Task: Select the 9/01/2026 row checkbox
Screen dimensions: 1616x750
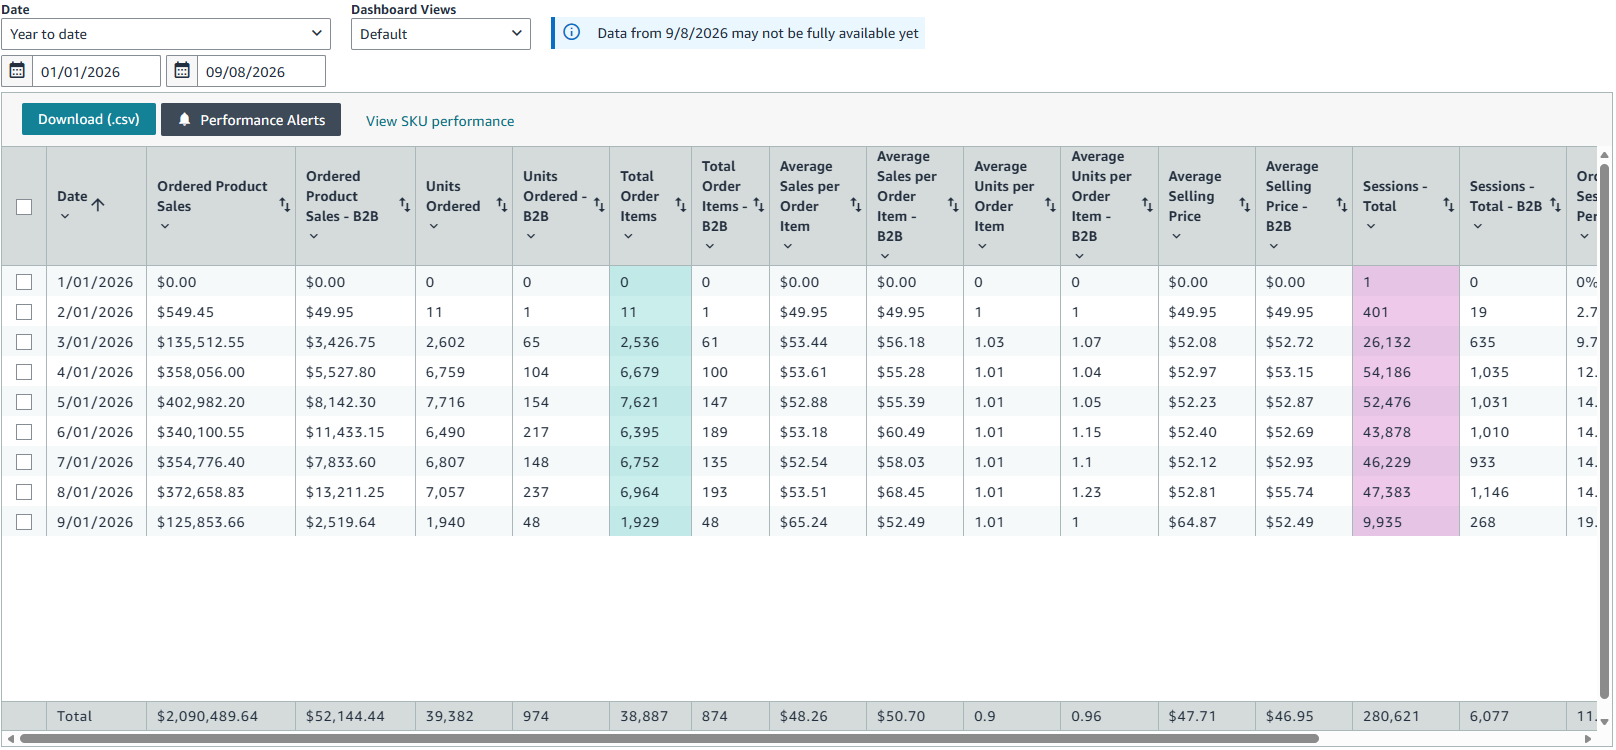Action: tap(24, 522)
